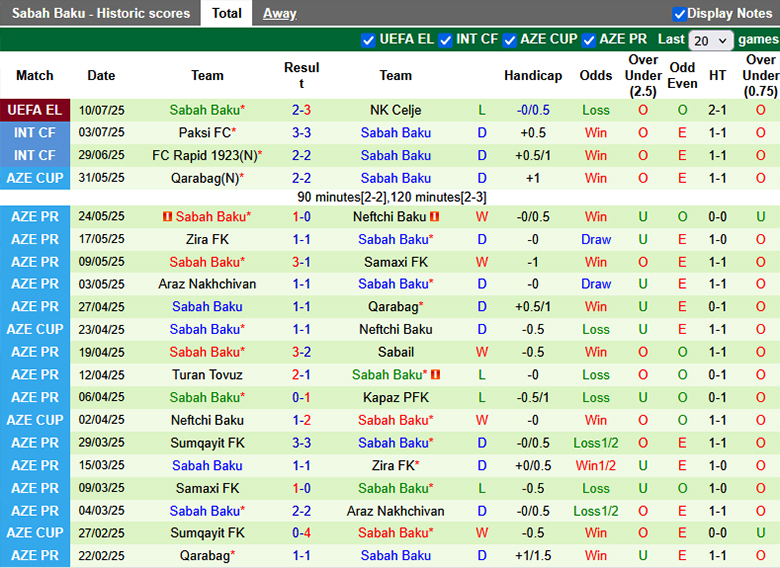Image resolution: width=780 pixels, height=568 pixels.
Task: Uncheck the INT CF filter checkbox
Action: [445, 40]
